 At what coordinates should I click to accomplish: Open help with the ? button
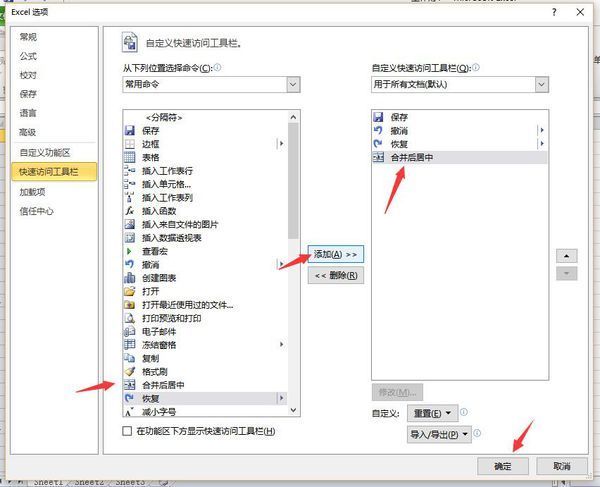tap(554, 12)
